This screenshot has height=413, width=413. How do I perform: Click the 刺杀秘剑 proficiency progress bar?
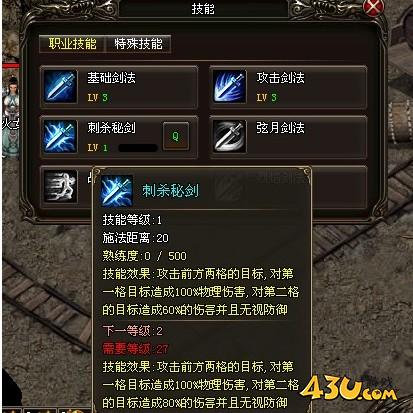click(x=138, y=148)
